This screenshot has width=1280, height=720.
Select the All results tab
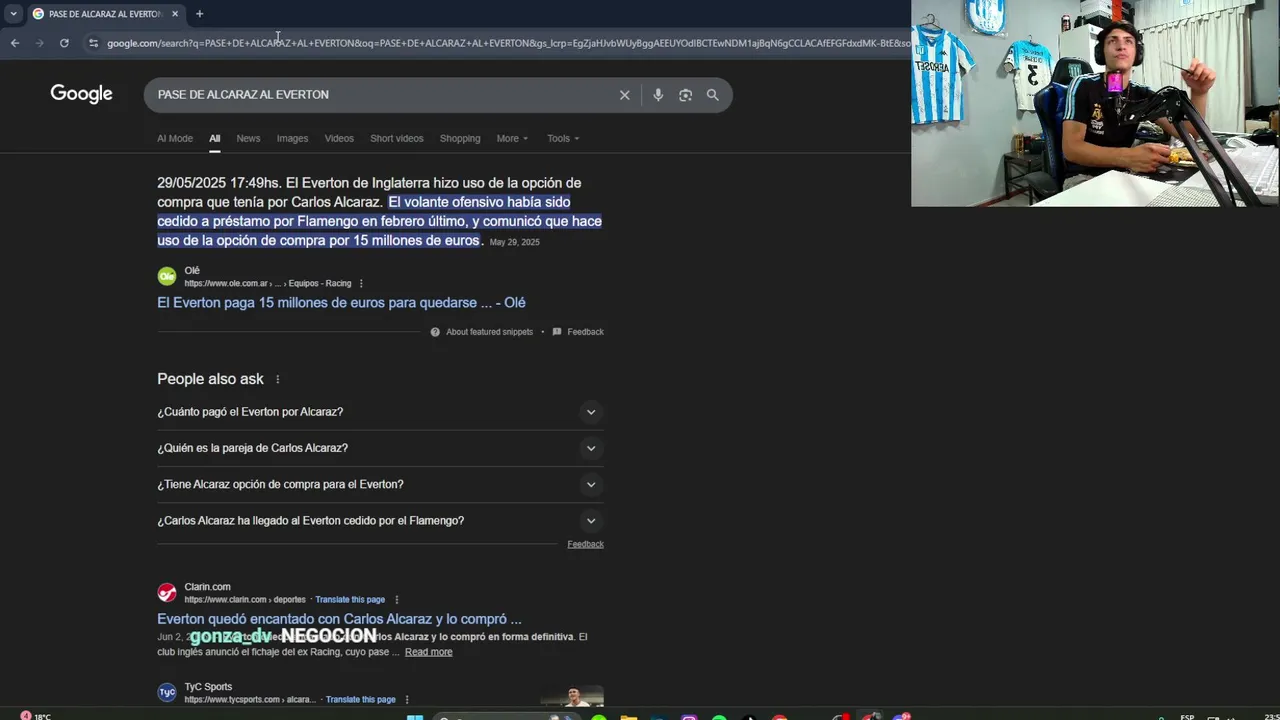(x=214, y=138)
